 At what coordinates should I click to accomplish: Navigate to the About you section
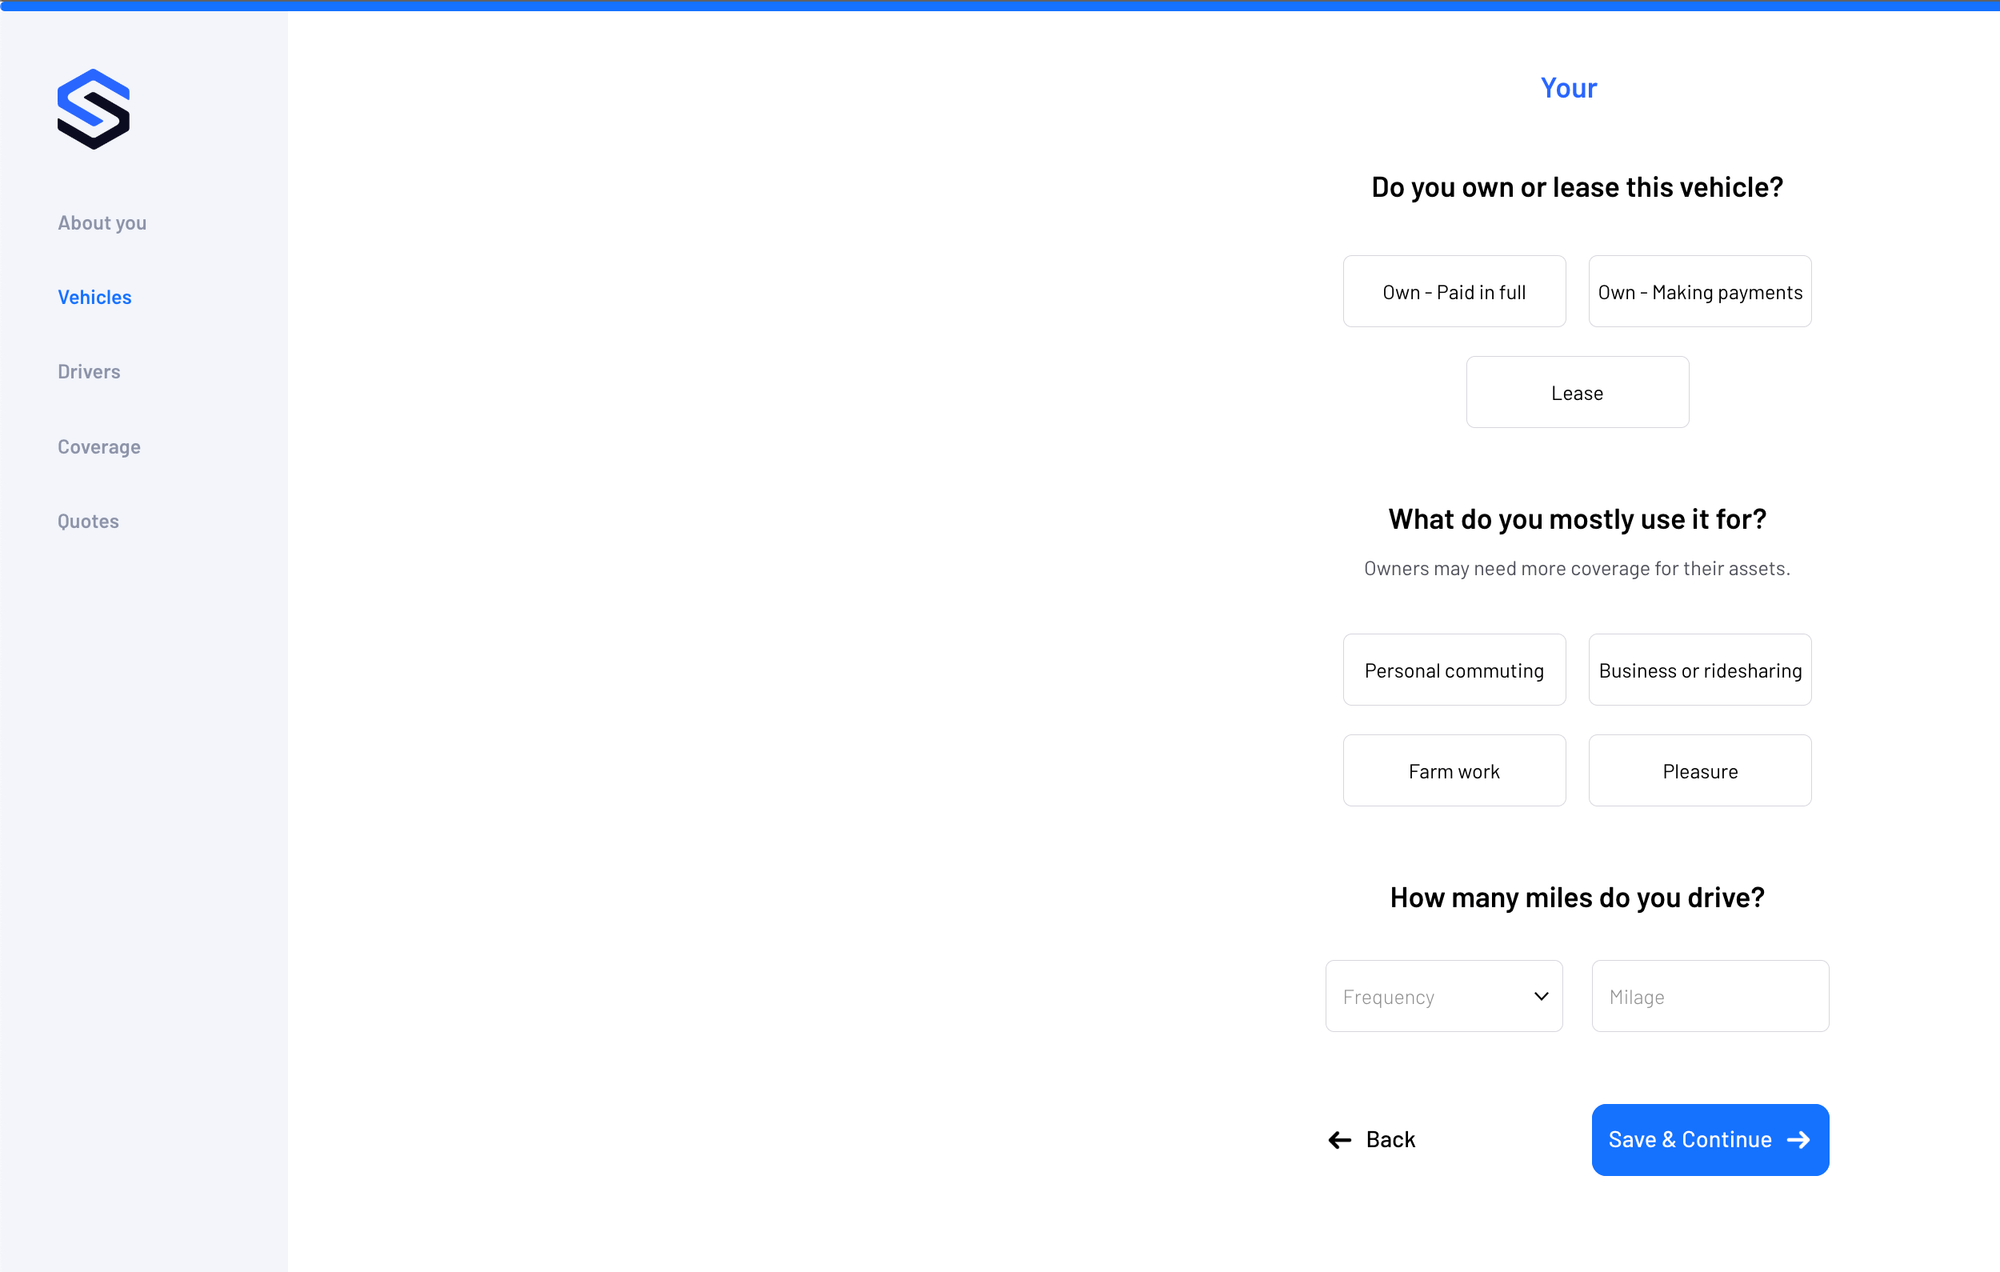[101, 222]
